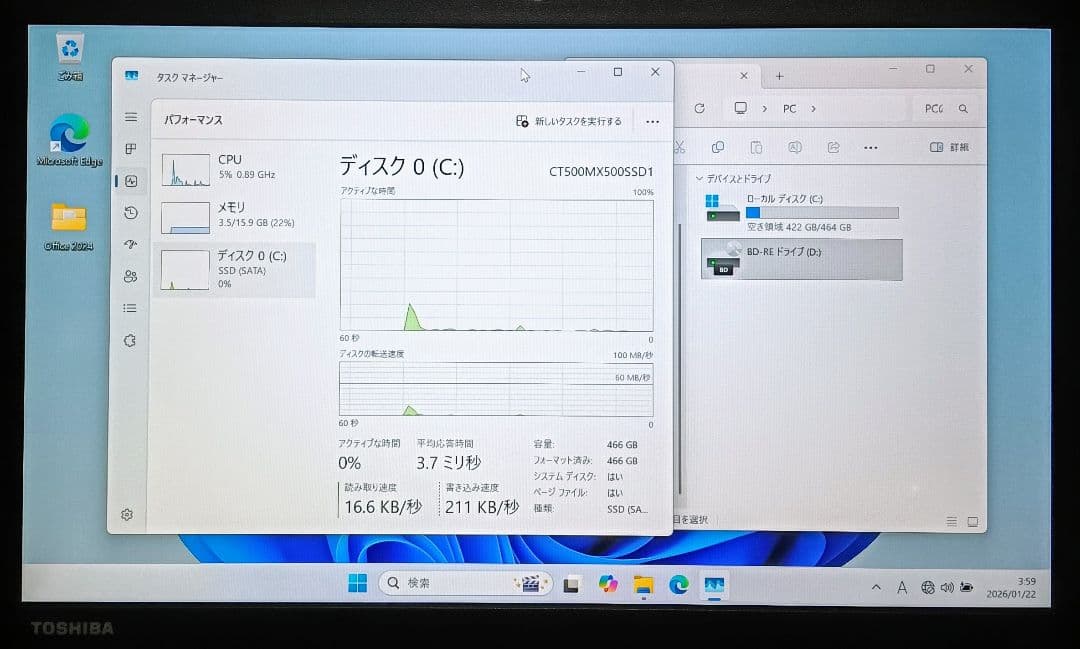The height and width of the screenshot is (649, 1080).
Task: Select the Cut icon in Explorer toolbar
Action: pyautogui.click(x=678, y=147)
